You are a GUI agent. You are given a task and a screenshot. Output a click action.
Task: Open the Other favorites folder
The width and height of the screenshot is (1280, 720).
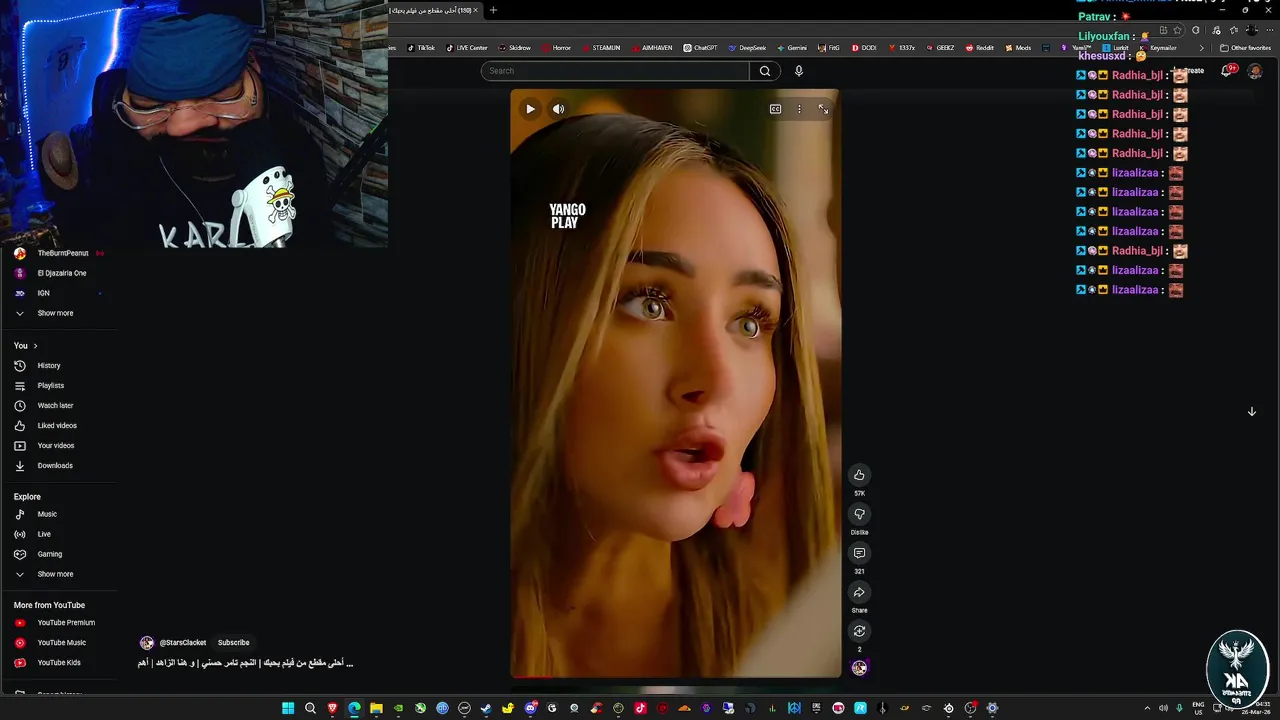tap(1246, 48)
